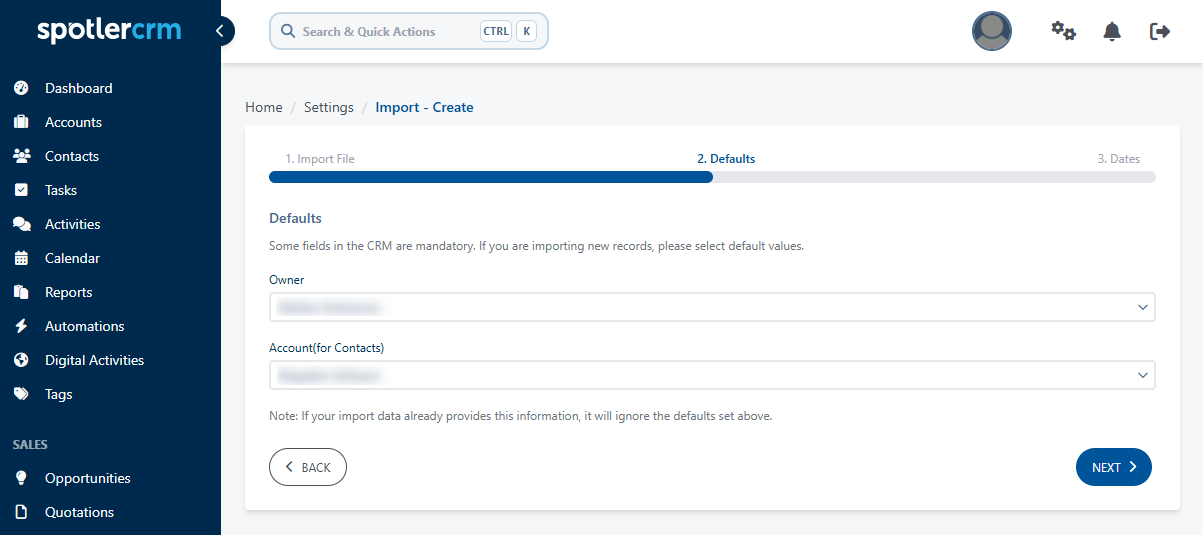This screenshot has height=535, width=1203.
Task: Click the CTRL key badge
Action: pos(496,31)
